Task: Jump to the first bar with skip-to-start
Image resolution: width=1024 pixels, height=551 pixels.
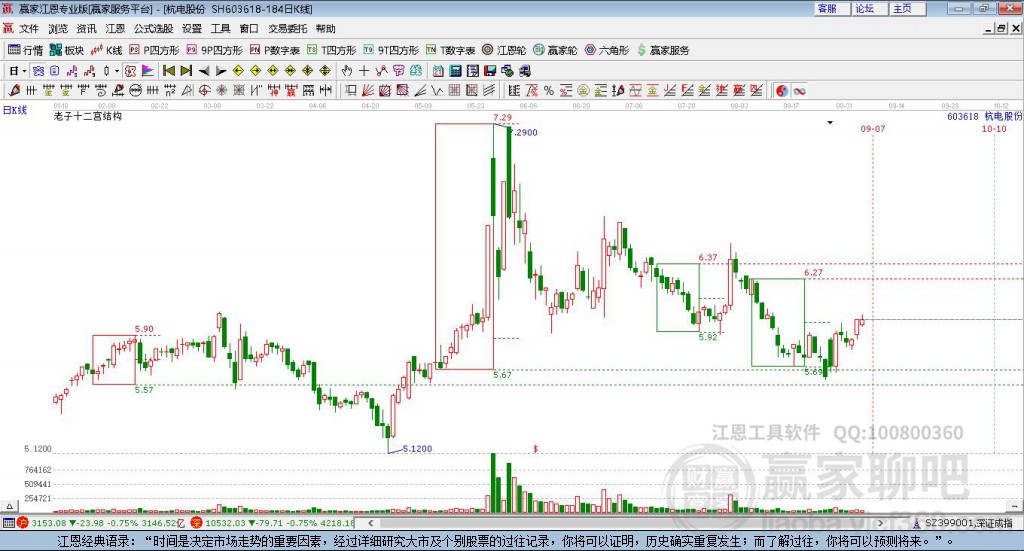Action: tap(168, 71)
